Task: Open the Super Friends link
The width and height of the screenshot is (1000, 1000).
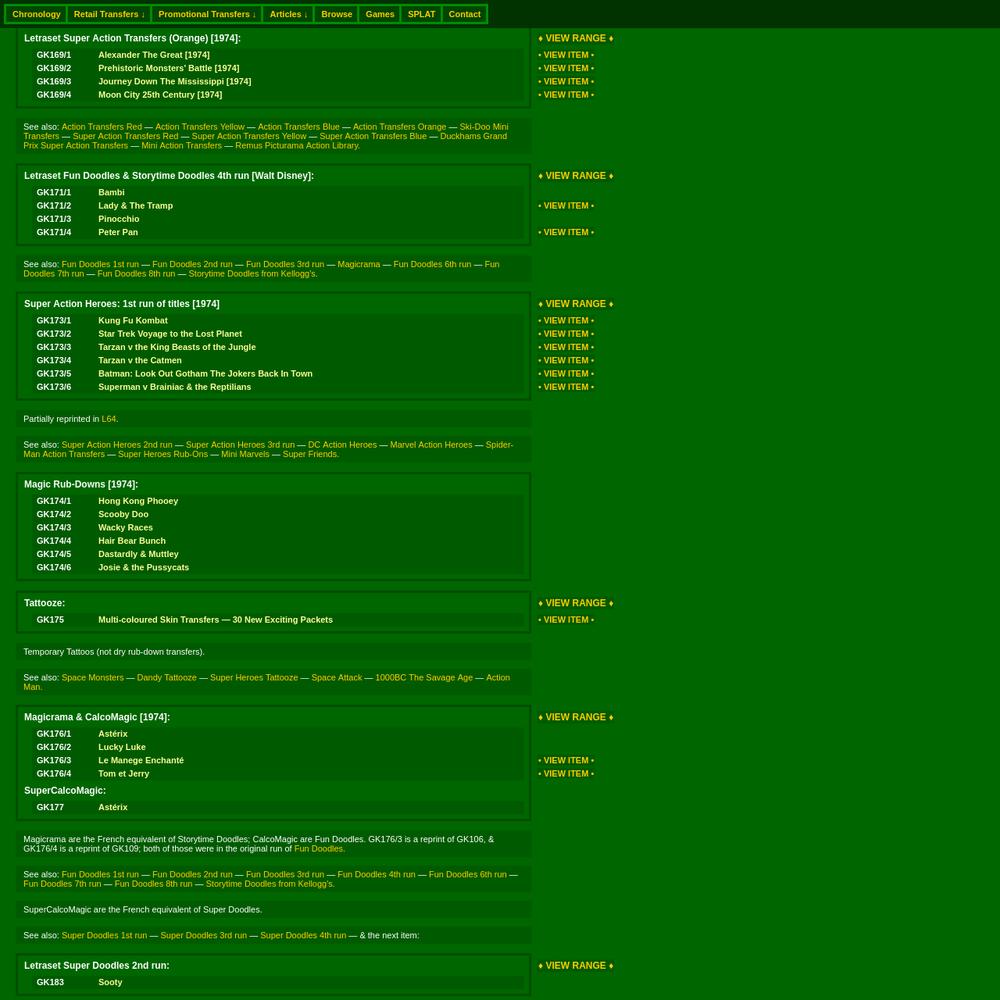Action: coord(311,455)
